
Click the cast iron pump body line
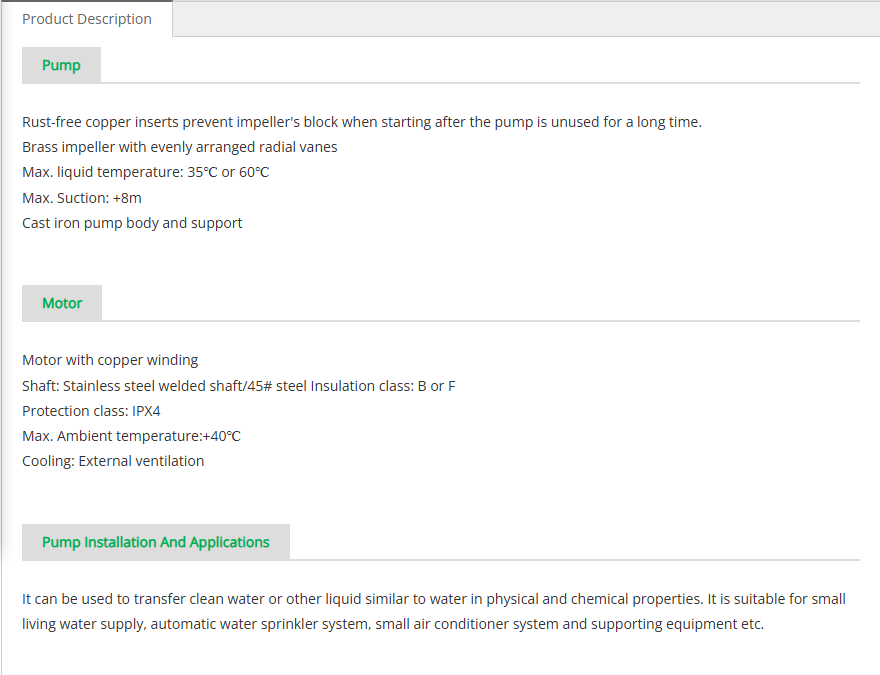click(x=132, y=223)
